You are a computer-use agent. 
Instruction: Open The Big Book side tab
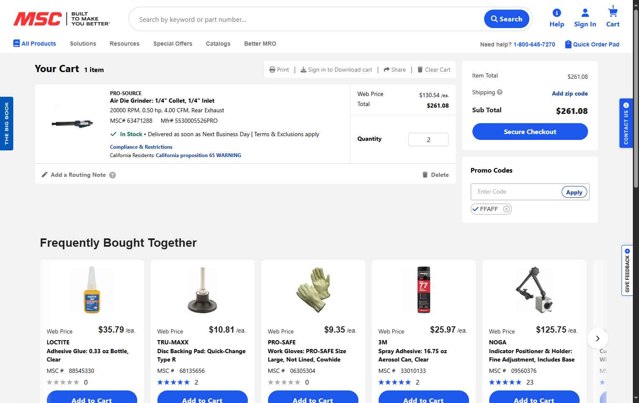[6, 123]
